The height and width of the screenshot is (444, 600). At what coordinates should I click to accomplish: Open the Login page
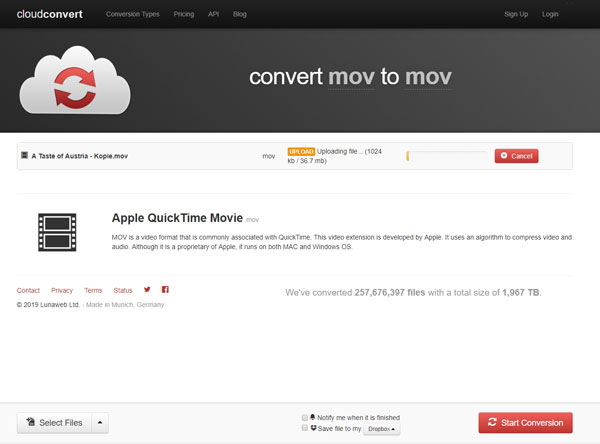click(550, 14)
